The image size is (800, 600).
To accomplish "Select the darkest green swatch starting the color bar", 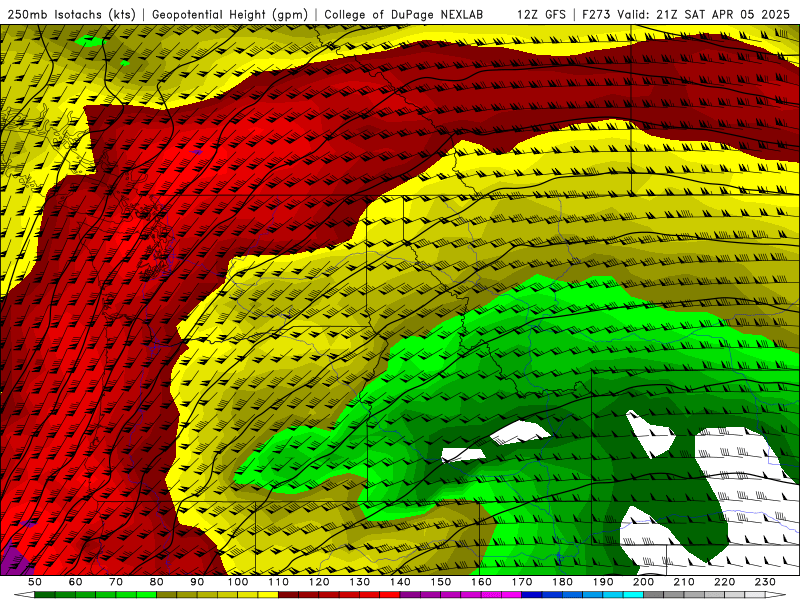I will coord(44,595).
